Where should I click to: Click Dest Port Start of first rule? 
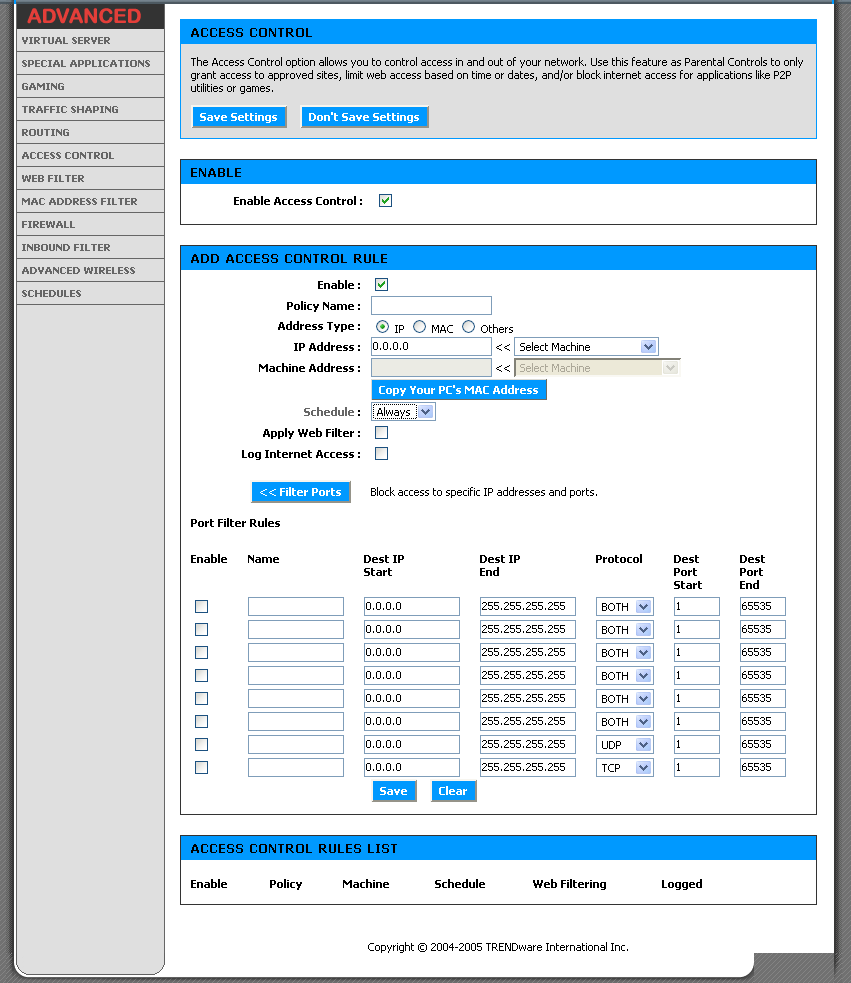point(697,606)
